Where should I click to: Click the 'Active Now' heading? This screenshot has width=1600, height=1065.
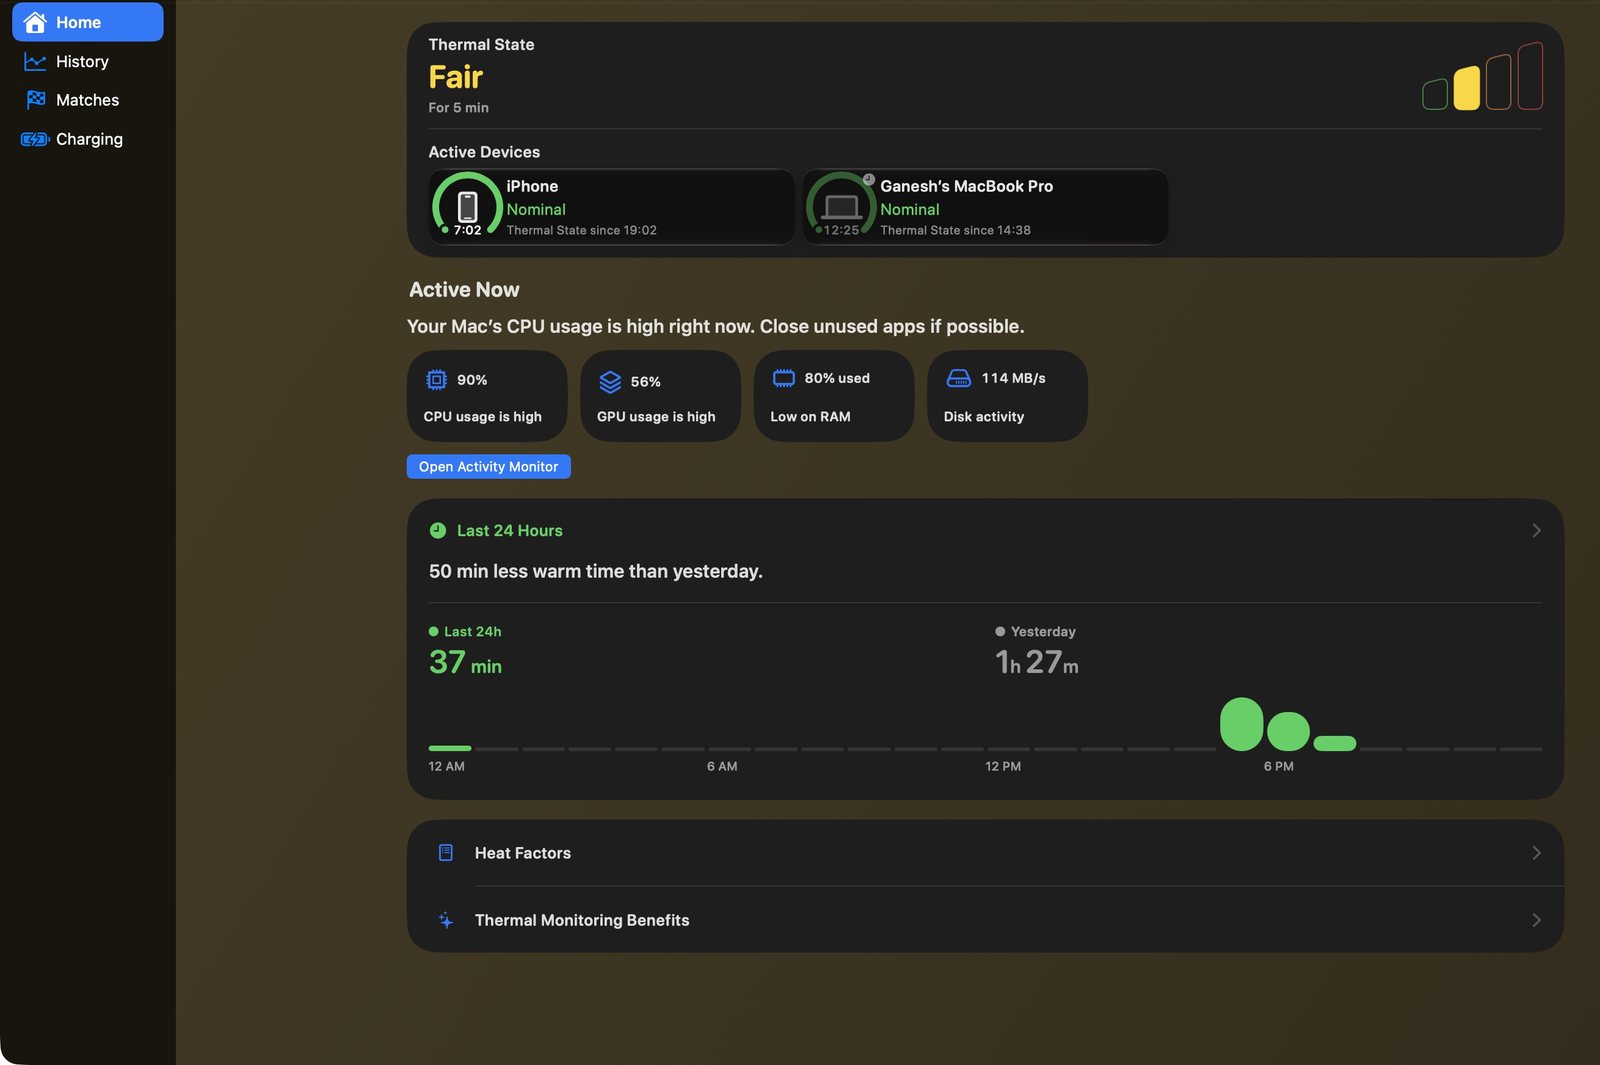464,290
